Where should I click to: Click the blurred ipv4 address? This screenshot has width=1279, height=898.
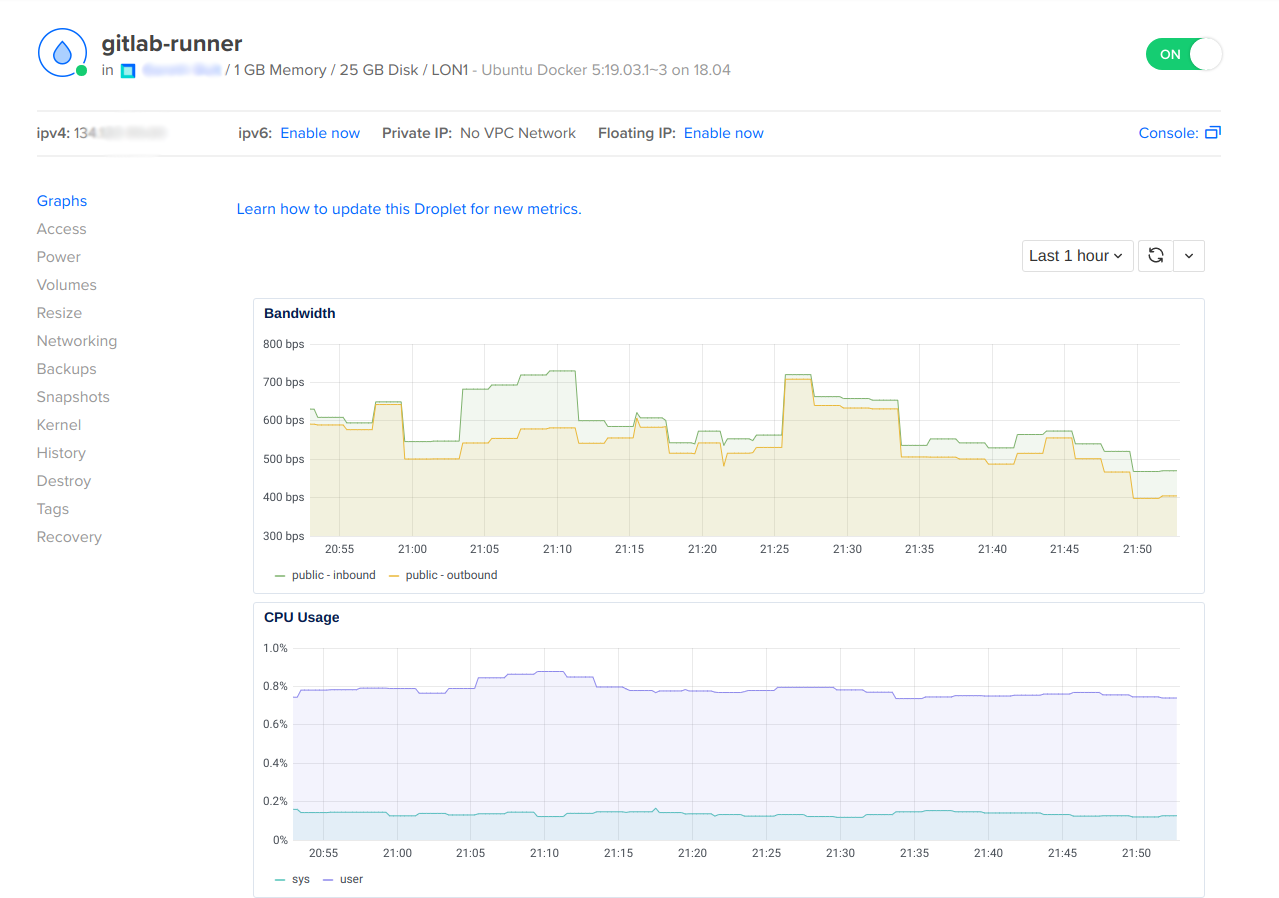[x=120, y=133]
